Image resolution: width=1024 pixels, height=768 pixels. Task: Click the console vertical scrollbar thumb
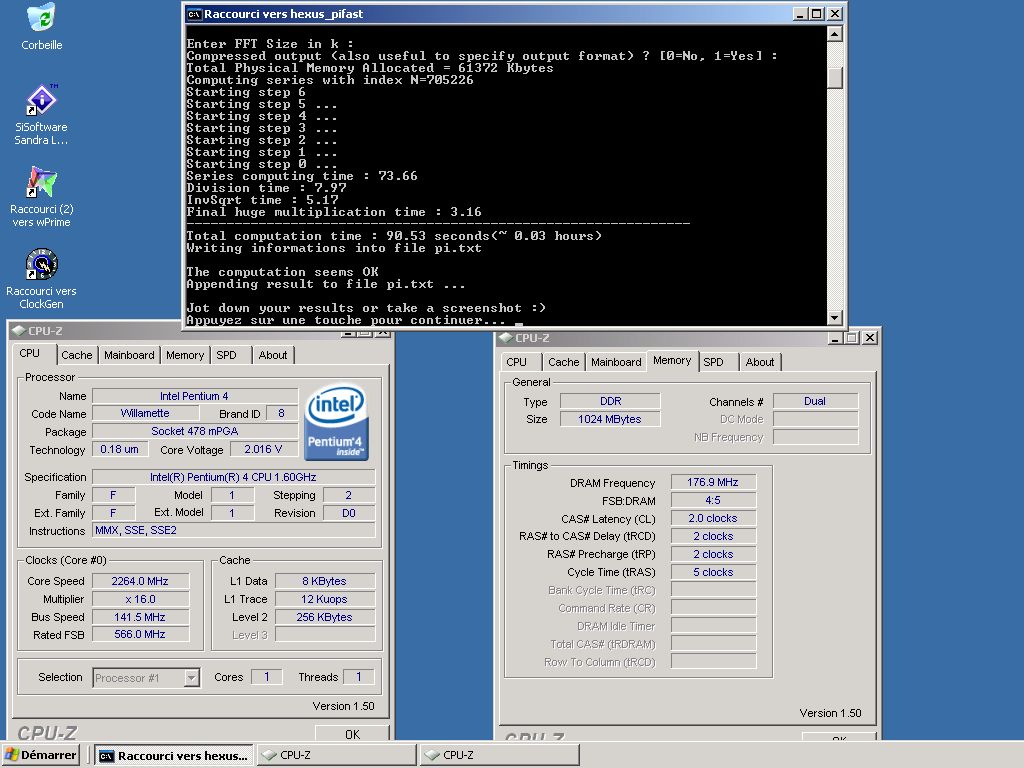pos(834,78)
